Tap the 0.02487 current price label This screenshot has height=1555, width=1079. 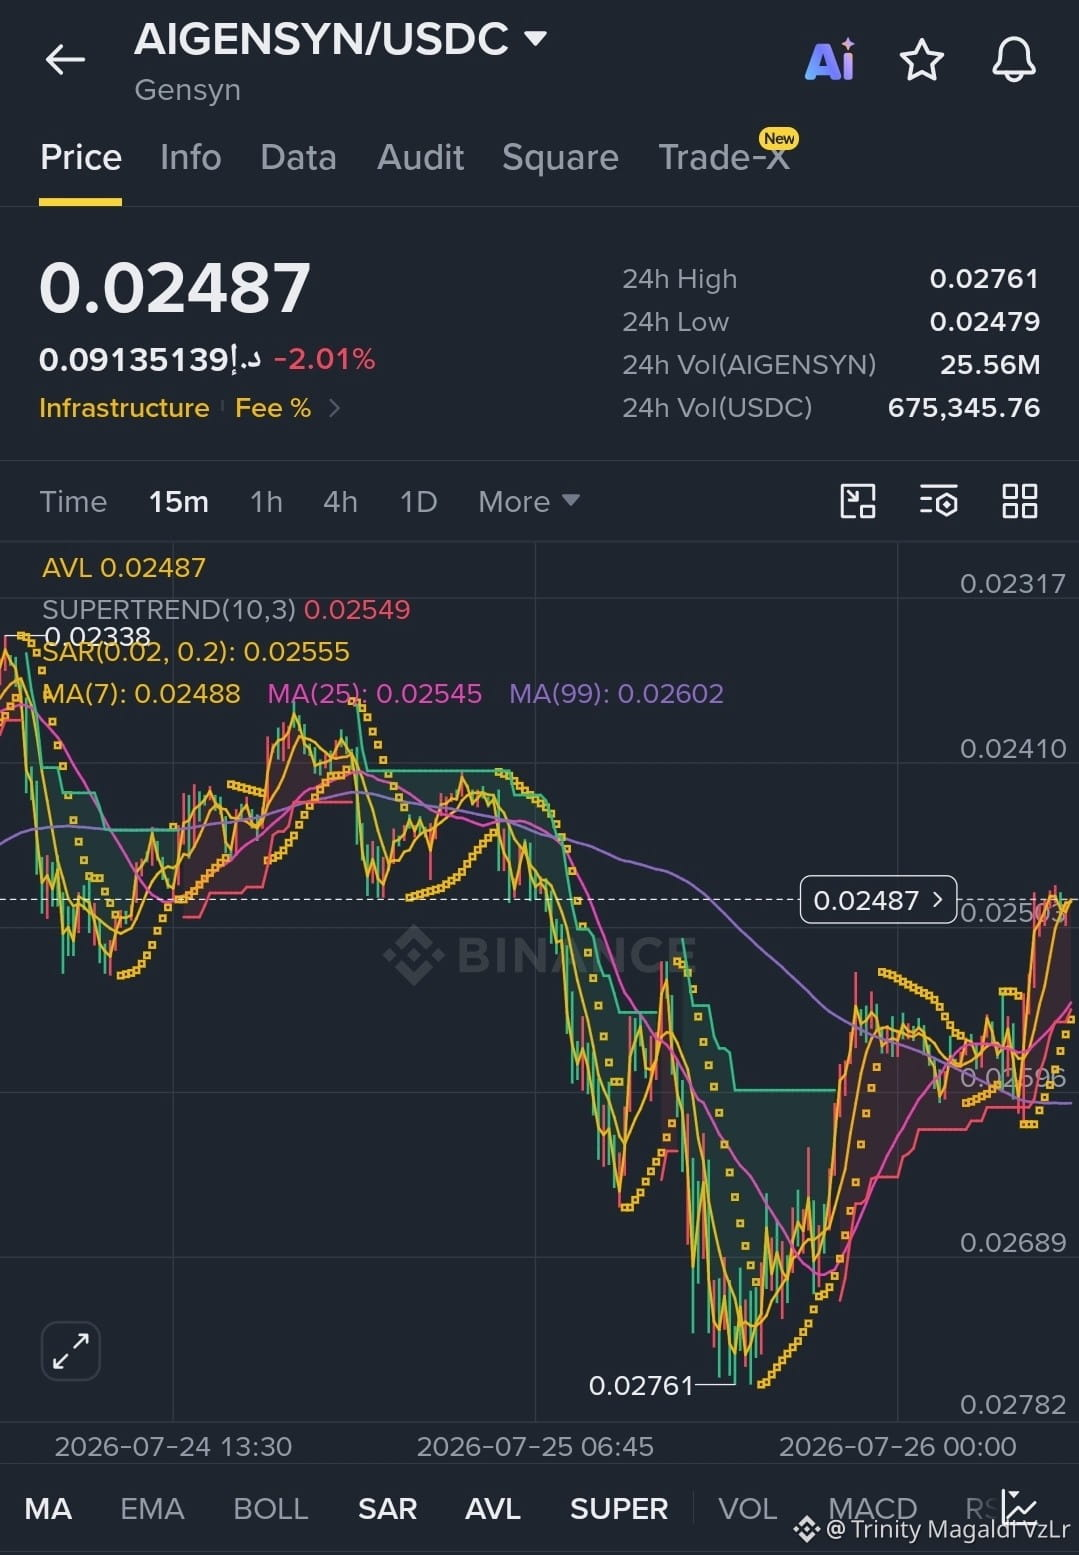[x=878, y=900]
